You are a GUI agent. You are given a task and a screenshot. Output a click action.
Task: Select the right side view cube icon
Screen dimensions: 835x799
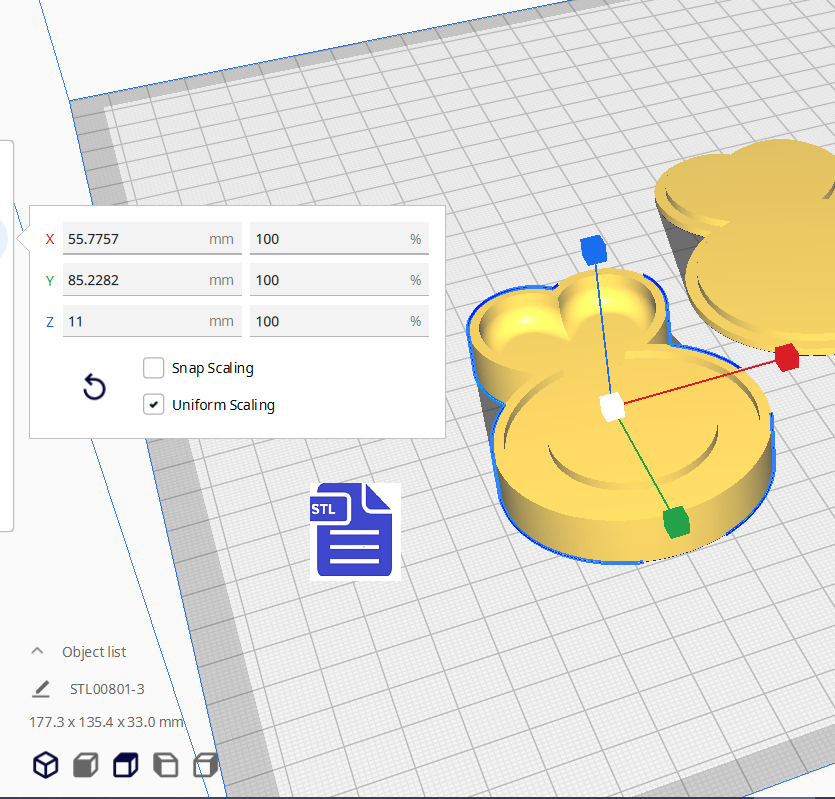(x=205, y=766)
